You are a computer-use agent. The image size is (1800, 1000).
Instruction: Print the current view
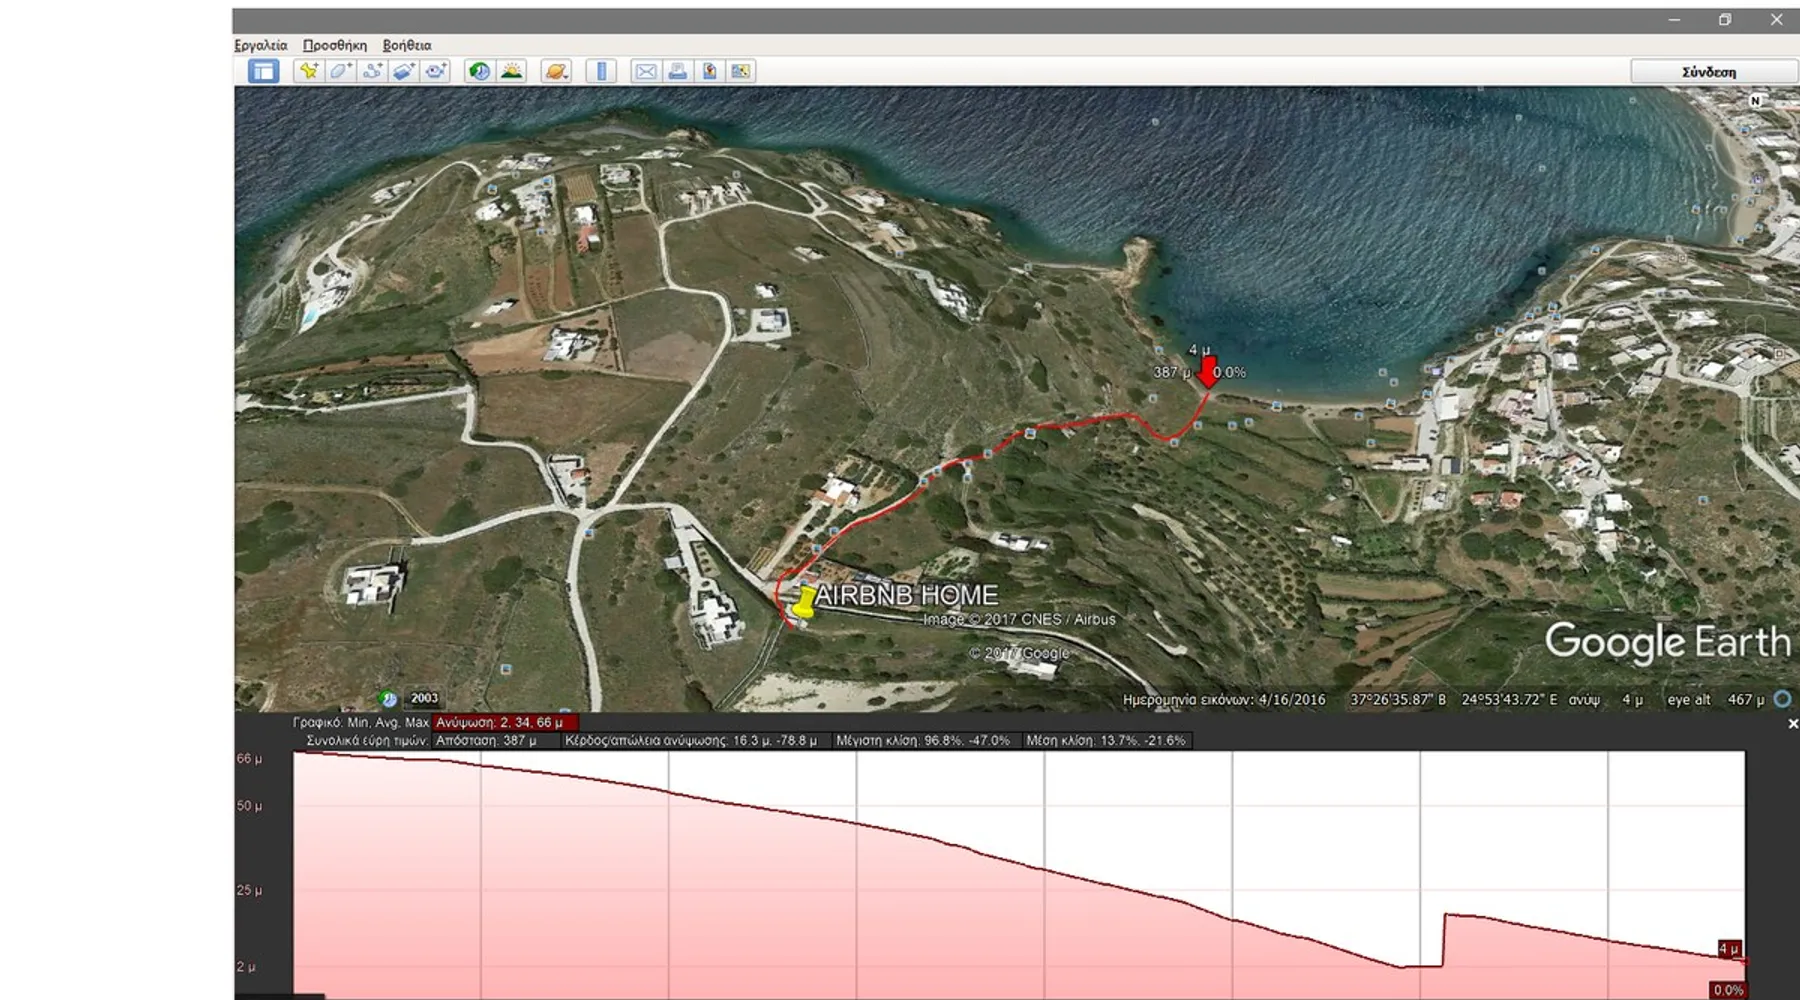point(678,71)
